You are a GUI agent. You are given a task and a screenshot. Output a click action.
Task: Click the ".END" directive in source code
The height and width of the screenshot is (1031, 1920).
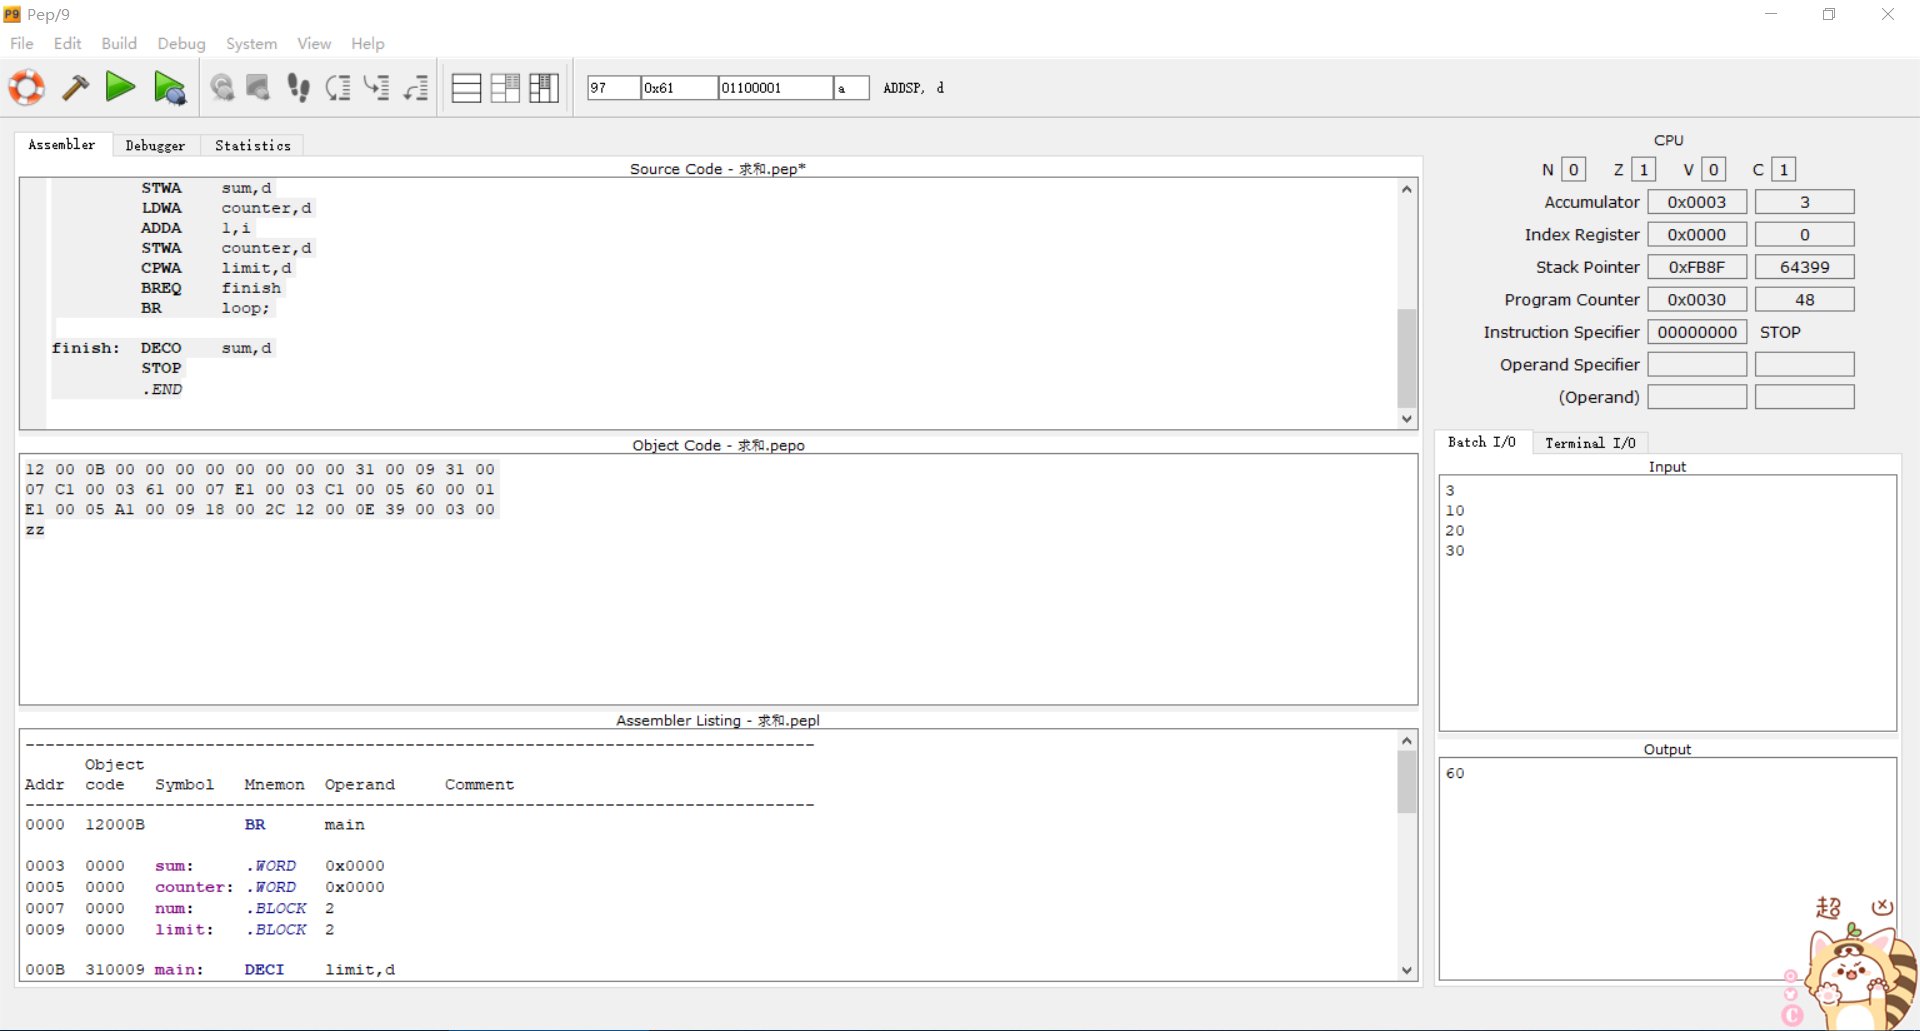(162, 389)
